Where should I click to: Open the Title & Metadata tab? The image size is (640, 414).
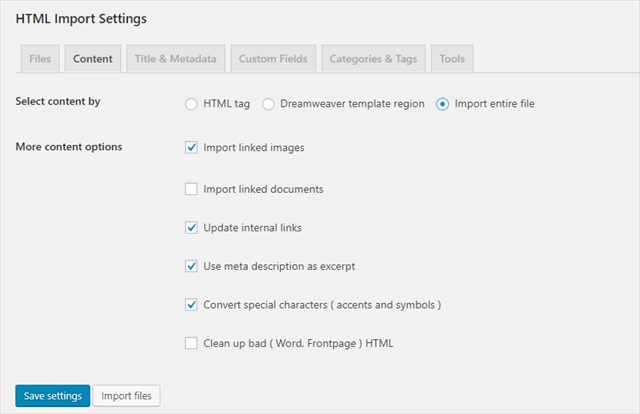coord(175,59)
